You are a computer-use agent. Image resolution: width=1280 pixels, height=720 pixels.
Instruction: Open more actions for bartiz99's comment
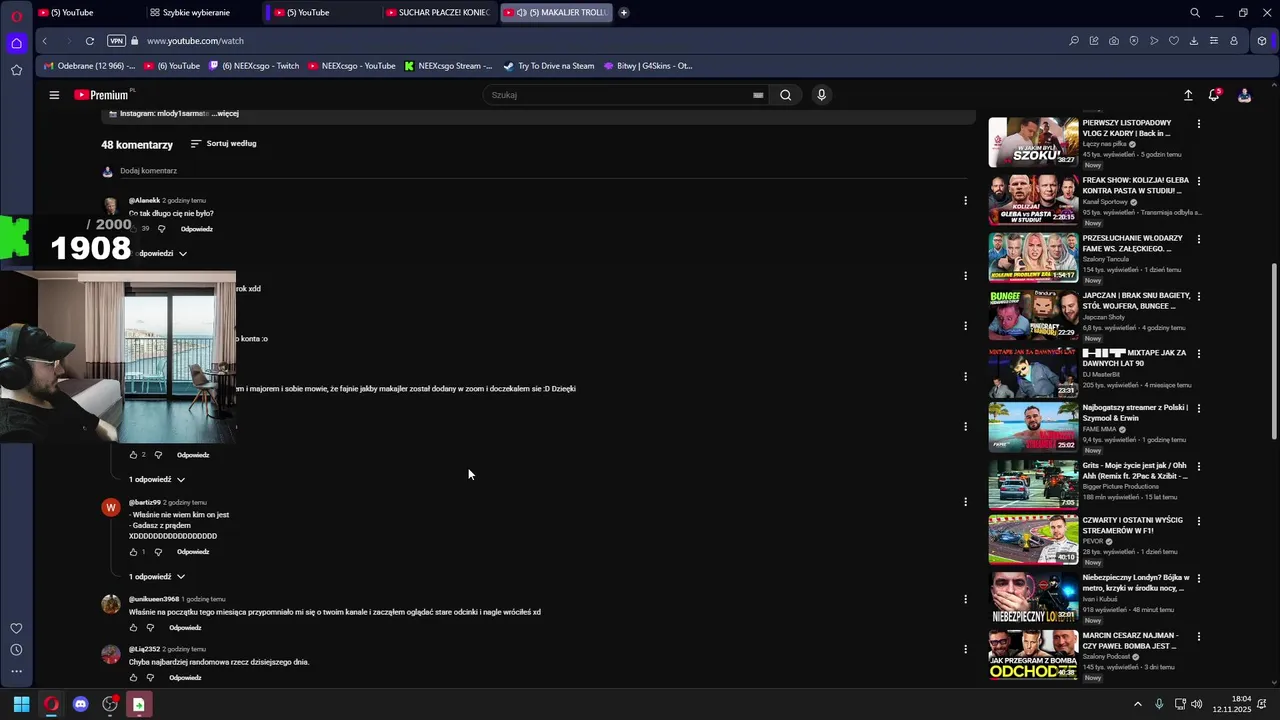tap(965, 502)
